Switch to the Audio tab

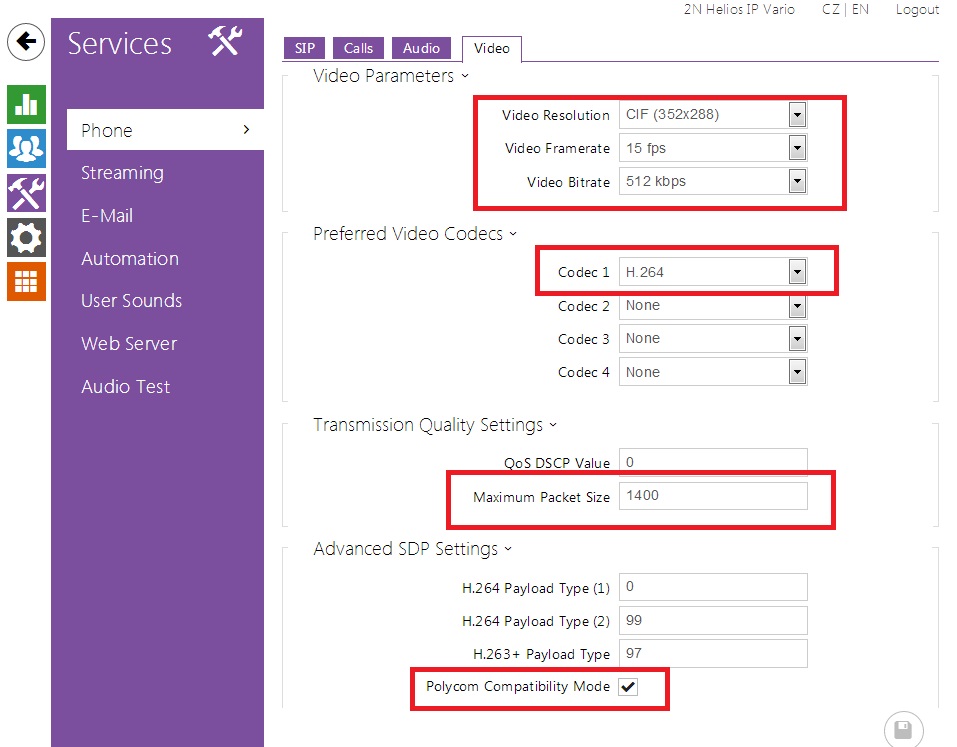[421, 48]
